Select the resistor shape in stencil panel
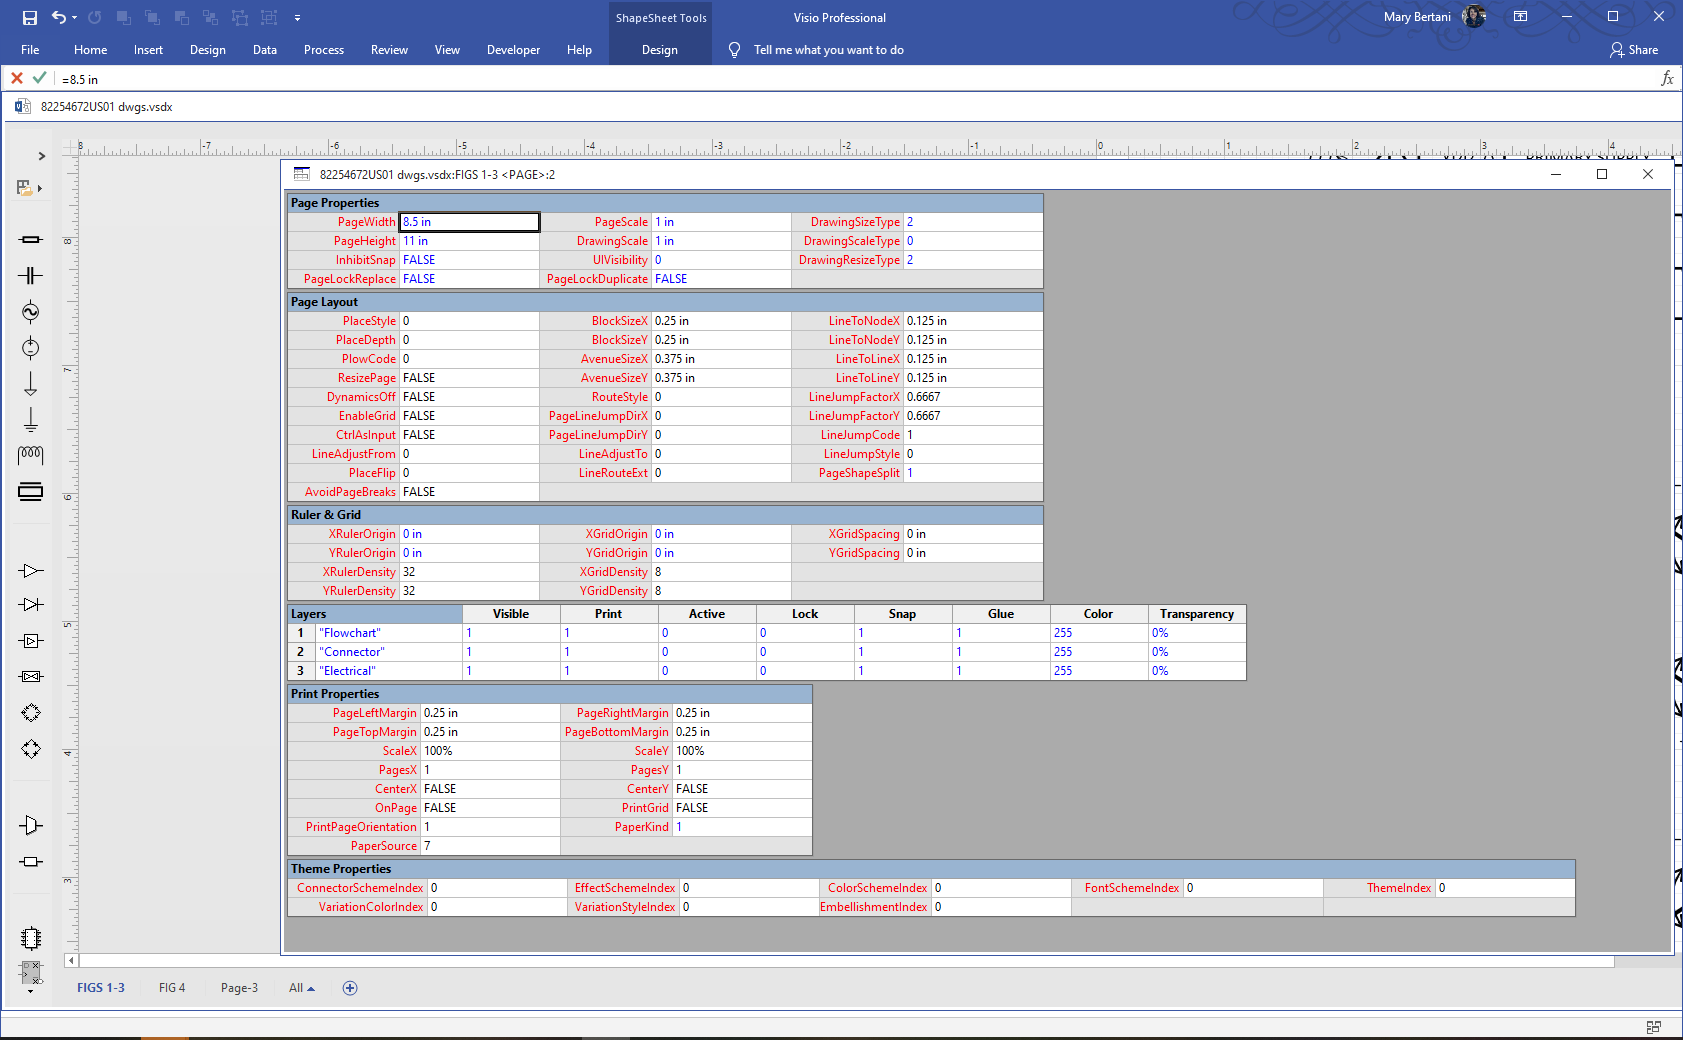The width and height of the screenshot is (1683, 1040). (31, 239)
